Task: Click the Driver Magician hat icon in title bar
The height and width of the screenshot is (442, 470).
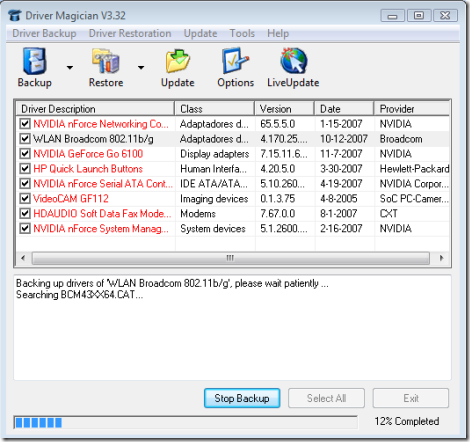Action: point(15,15)
